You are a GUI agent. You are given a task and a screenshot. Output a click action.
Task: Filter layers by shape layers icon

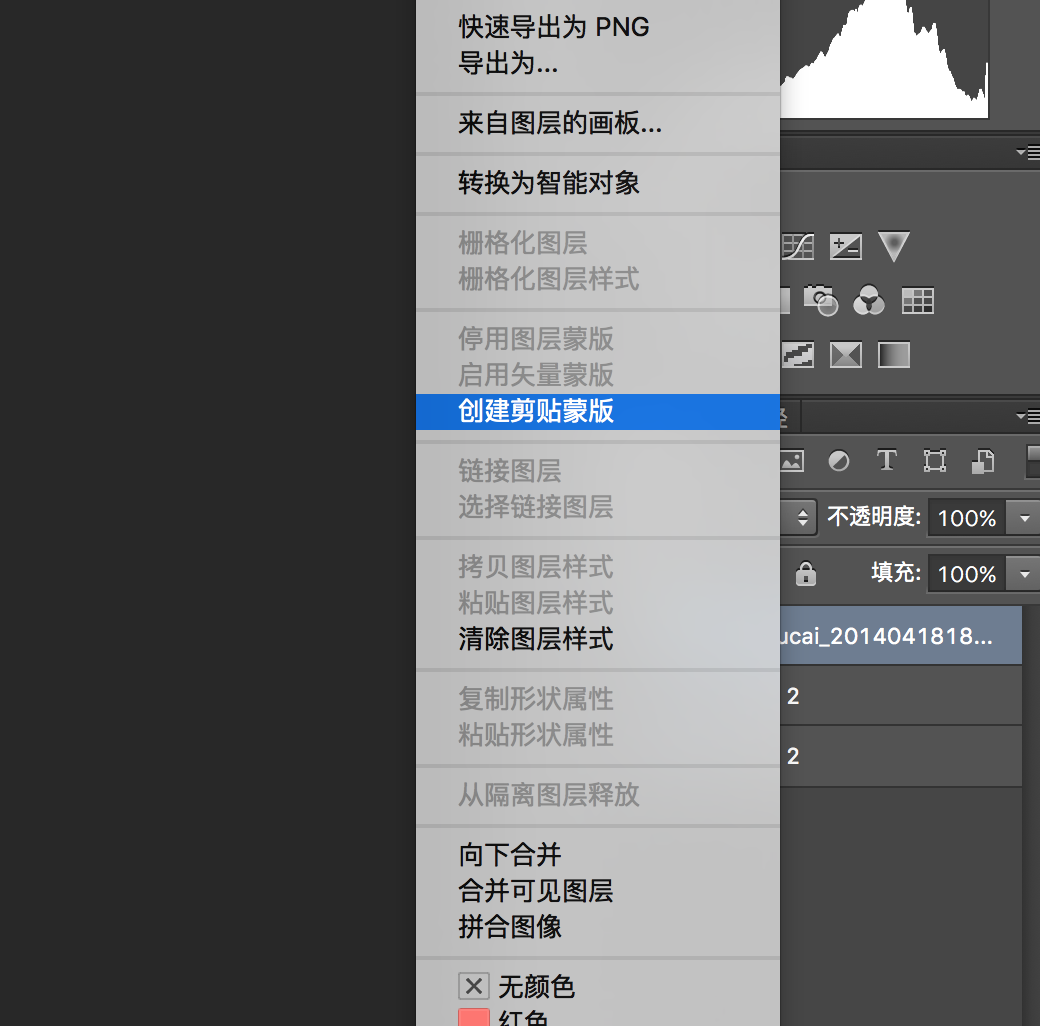pyautogui.click(x=935, y=460)
